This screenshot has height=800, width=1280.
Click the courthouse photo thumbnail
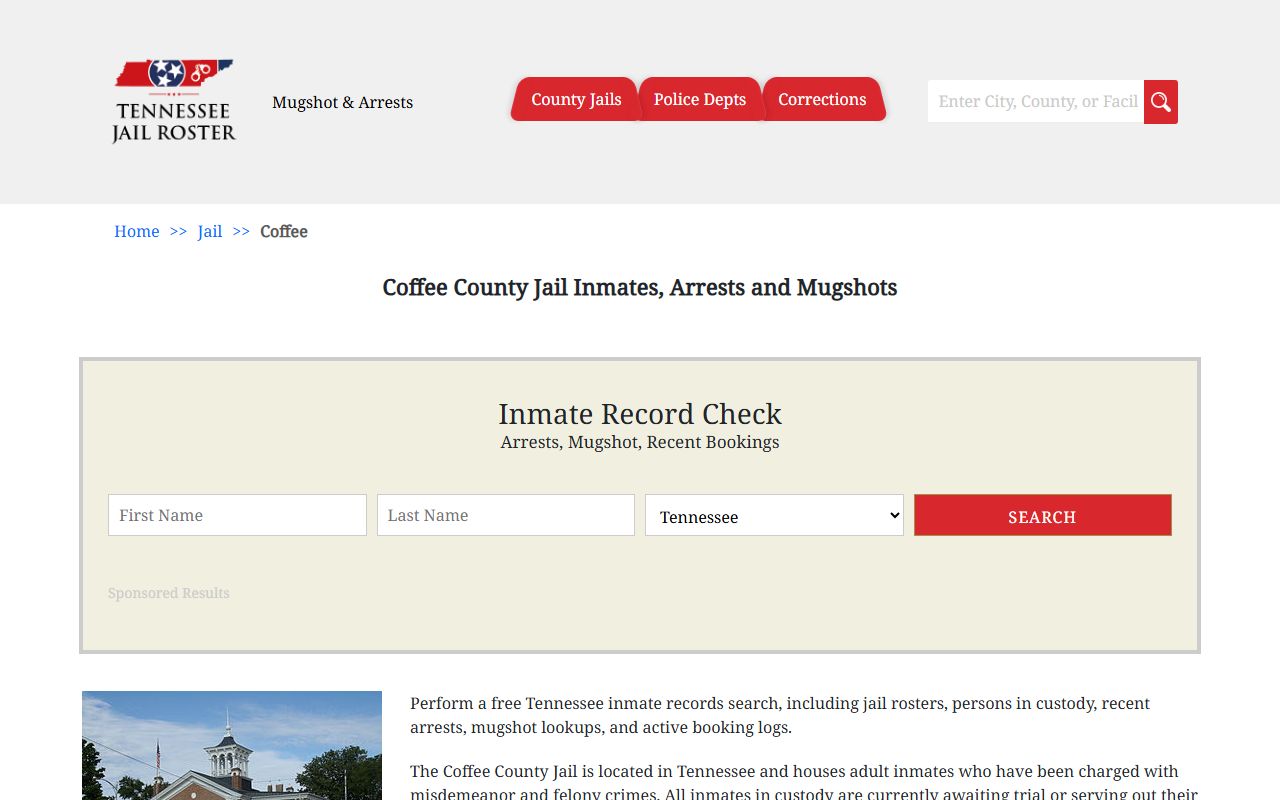click(x=232, y=745)
